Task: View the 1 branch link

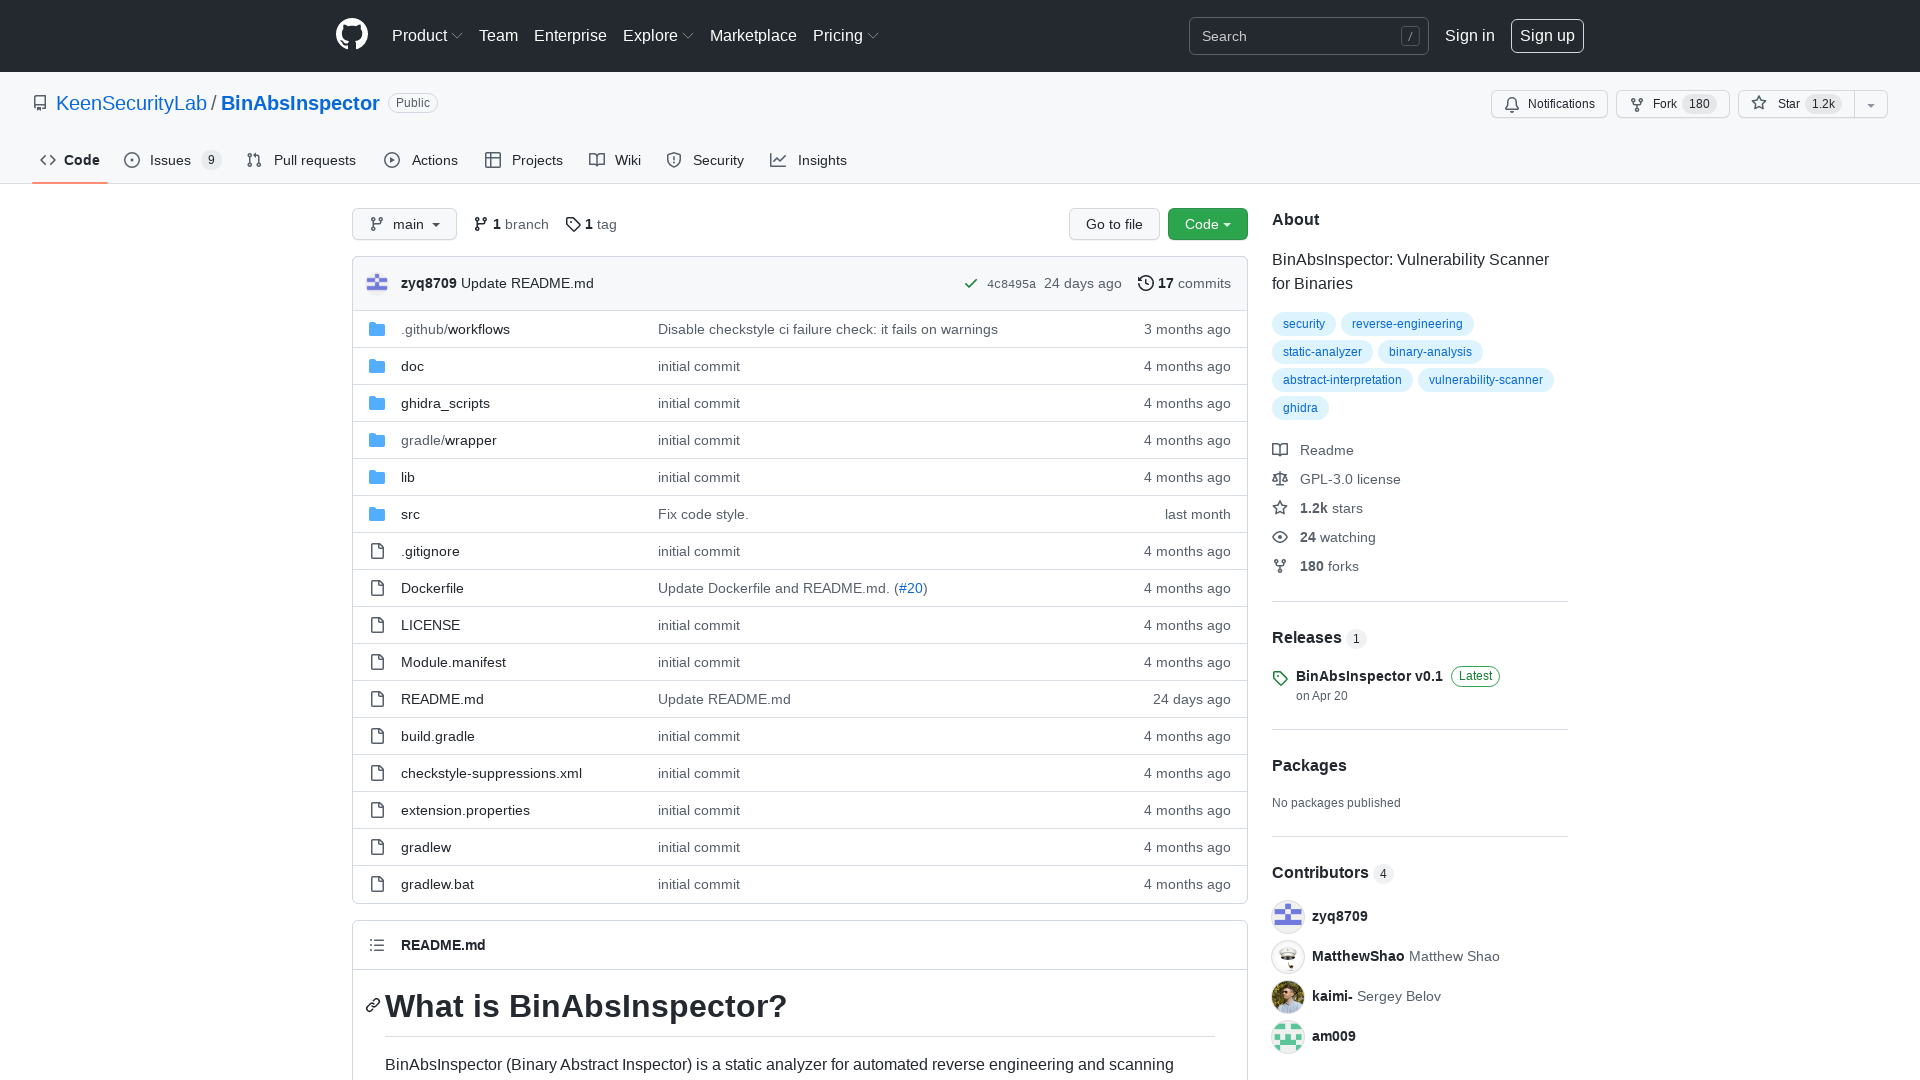Action: click(511, 224)
